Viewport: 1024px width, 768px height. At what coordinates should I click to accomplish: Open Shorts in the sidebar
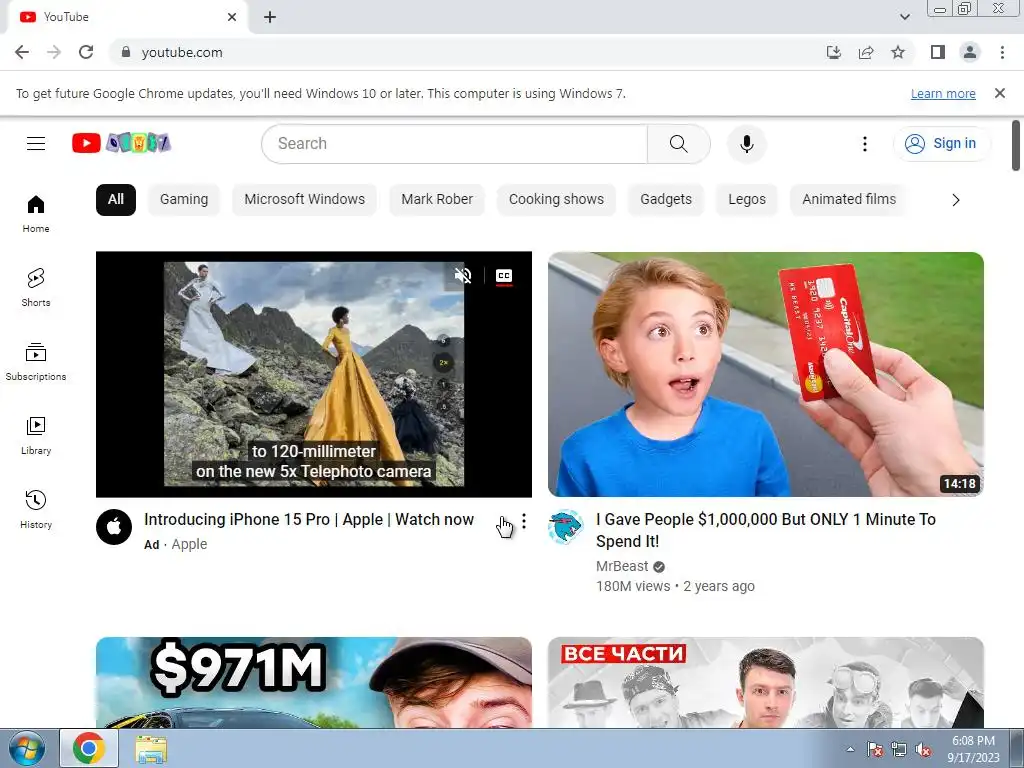[36, 287]
